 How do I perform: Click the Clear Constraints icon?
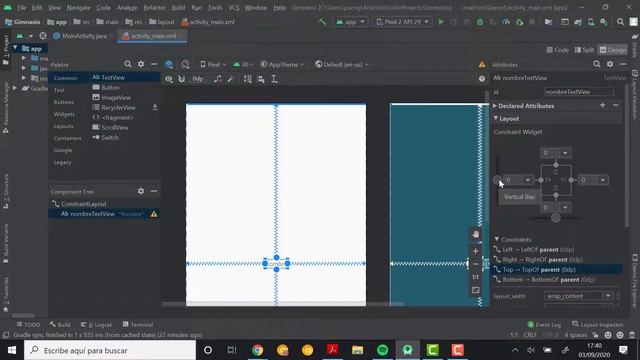tap(218, 79)
